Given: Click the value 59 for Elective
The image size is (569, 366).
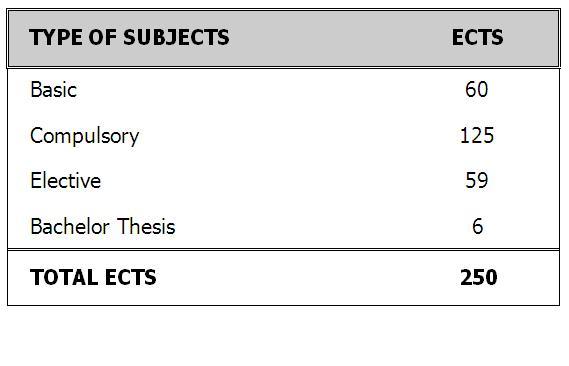Looking at the screenshot, I should [x=477, y=180].
